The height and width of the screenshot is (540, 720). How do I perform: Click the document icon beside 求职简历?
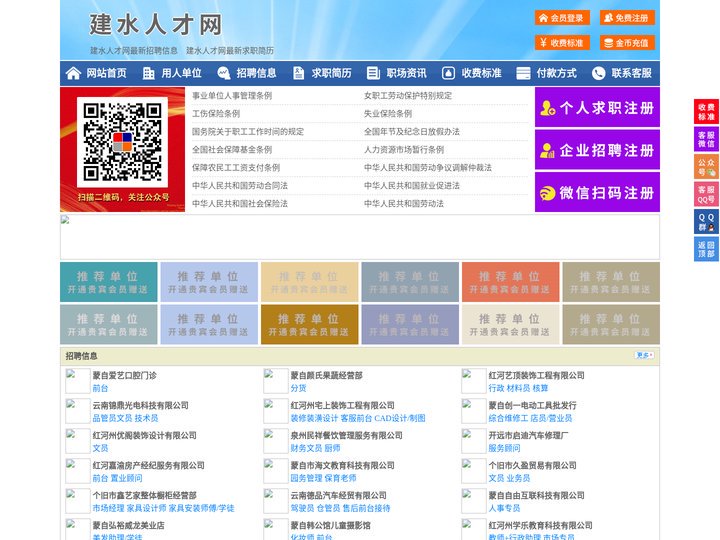click(x=298, y=73)
